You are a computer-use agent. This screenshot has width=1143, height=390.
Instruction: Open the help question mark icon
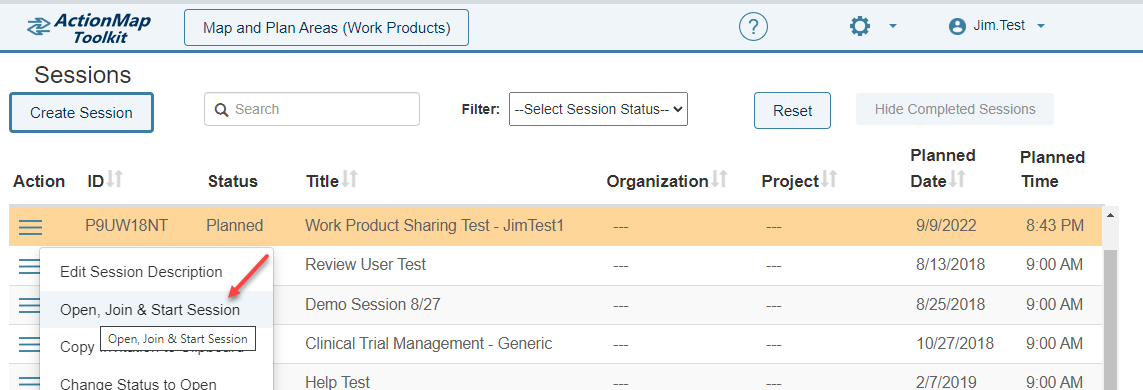click(754, 27)
